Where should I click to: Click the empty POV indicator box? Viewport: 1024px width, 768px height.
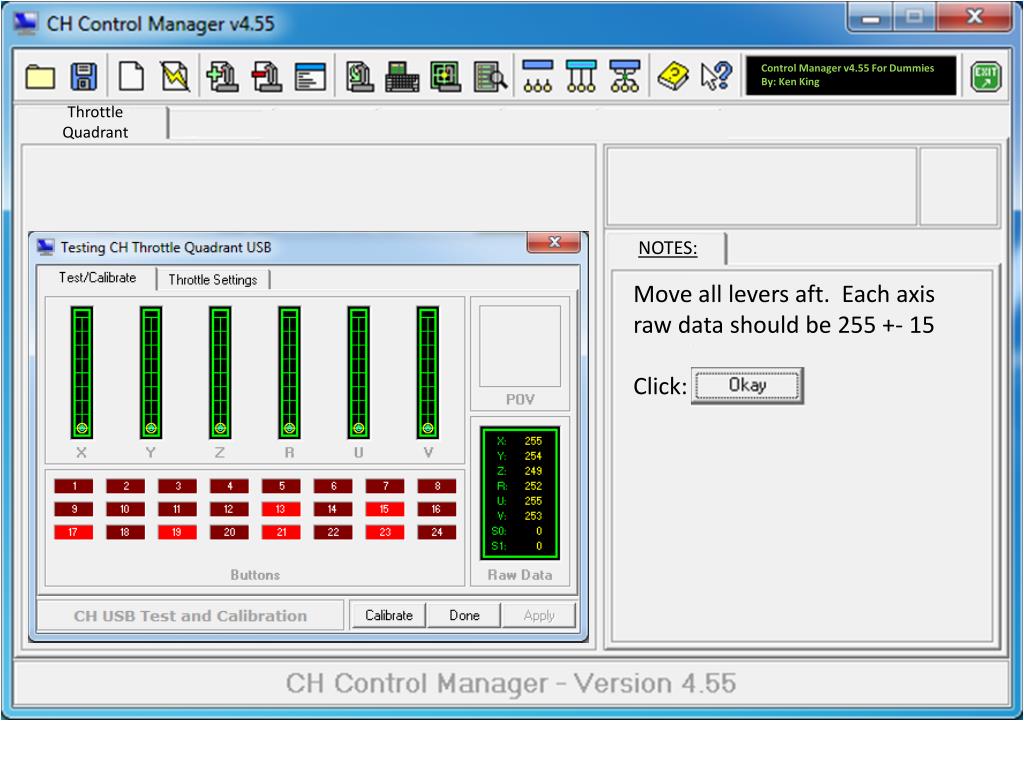[x=520, y=346]
